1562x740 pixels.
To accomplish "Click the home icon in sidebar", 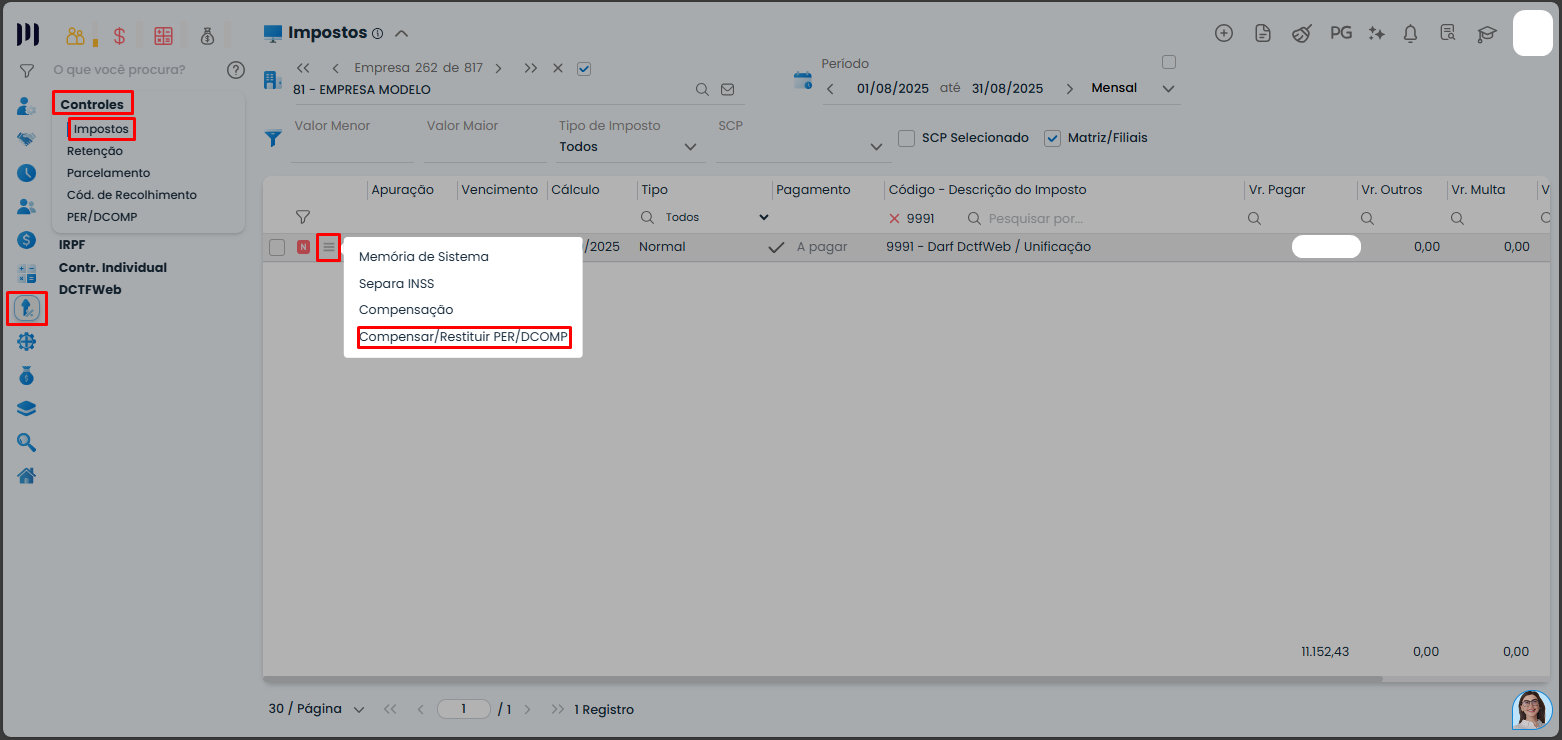I will coord(27,475).
